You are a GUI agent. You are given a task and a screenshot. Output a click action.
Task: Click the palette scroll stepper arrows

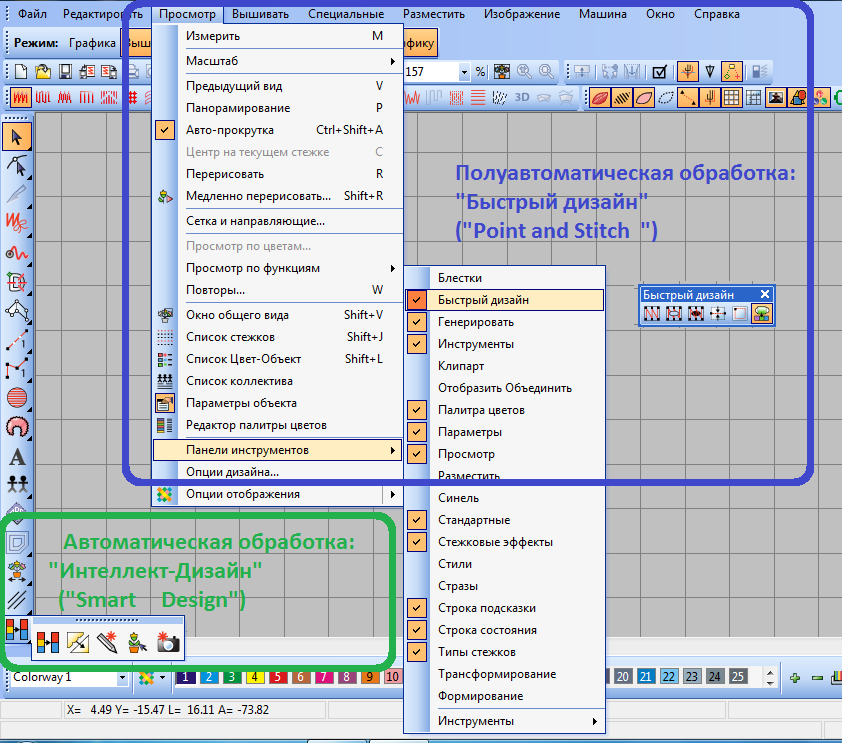pos(771,678)
